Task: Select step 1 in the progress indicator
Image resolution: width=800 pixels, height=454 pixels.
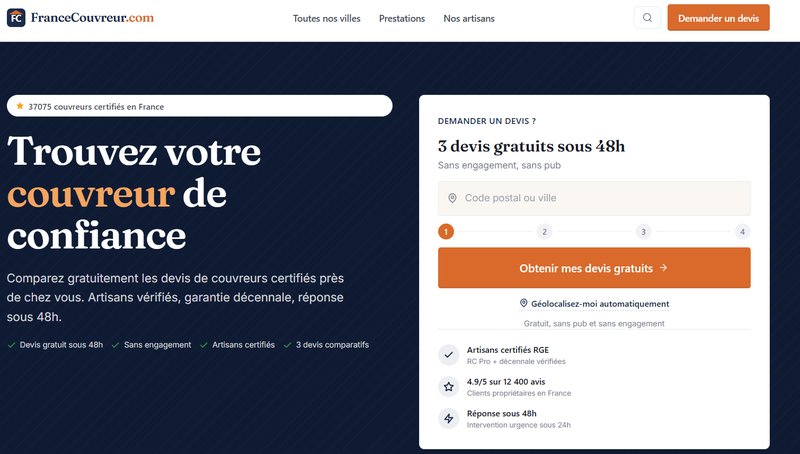Action: [x=446, y=232]
